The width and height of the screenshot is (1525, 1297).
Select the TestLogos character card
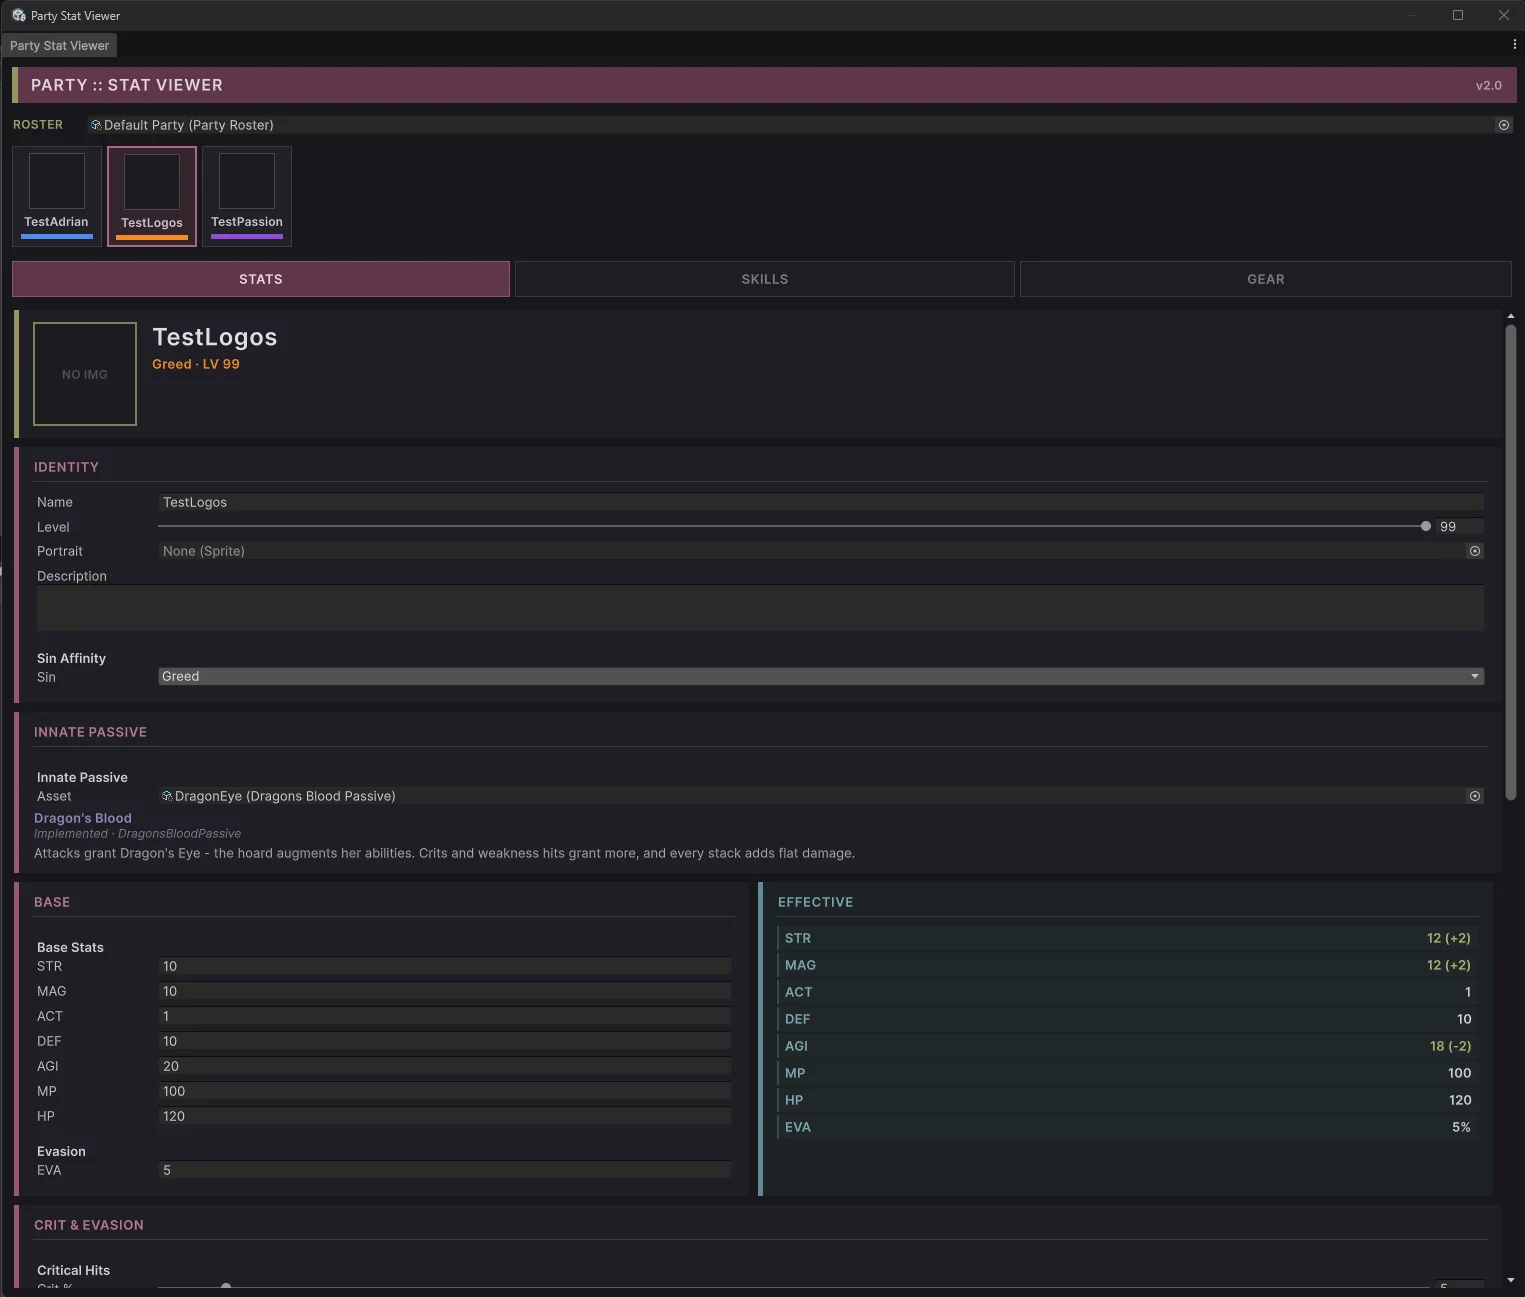(152, 196)
